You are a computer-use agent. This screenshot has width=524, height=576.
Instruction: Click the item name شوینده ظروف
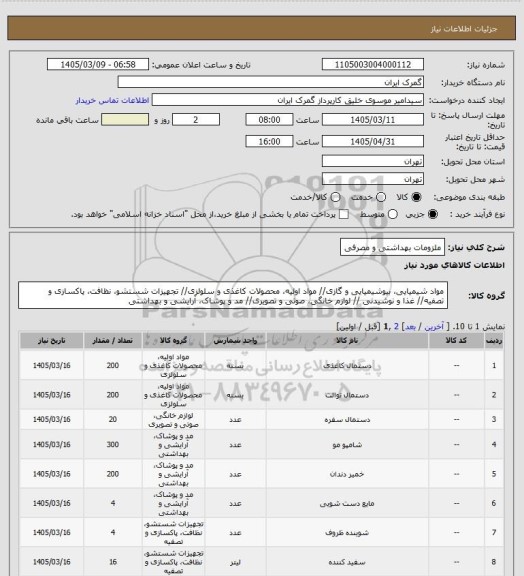pos(347,532)
